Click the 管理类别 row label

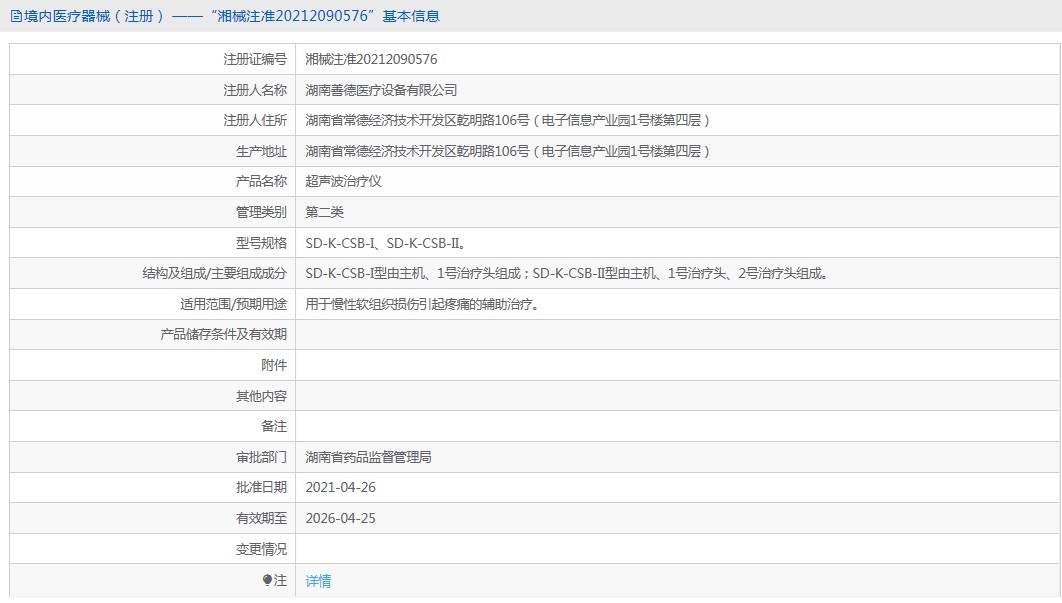pyautogui.click(x=261, y=212)
